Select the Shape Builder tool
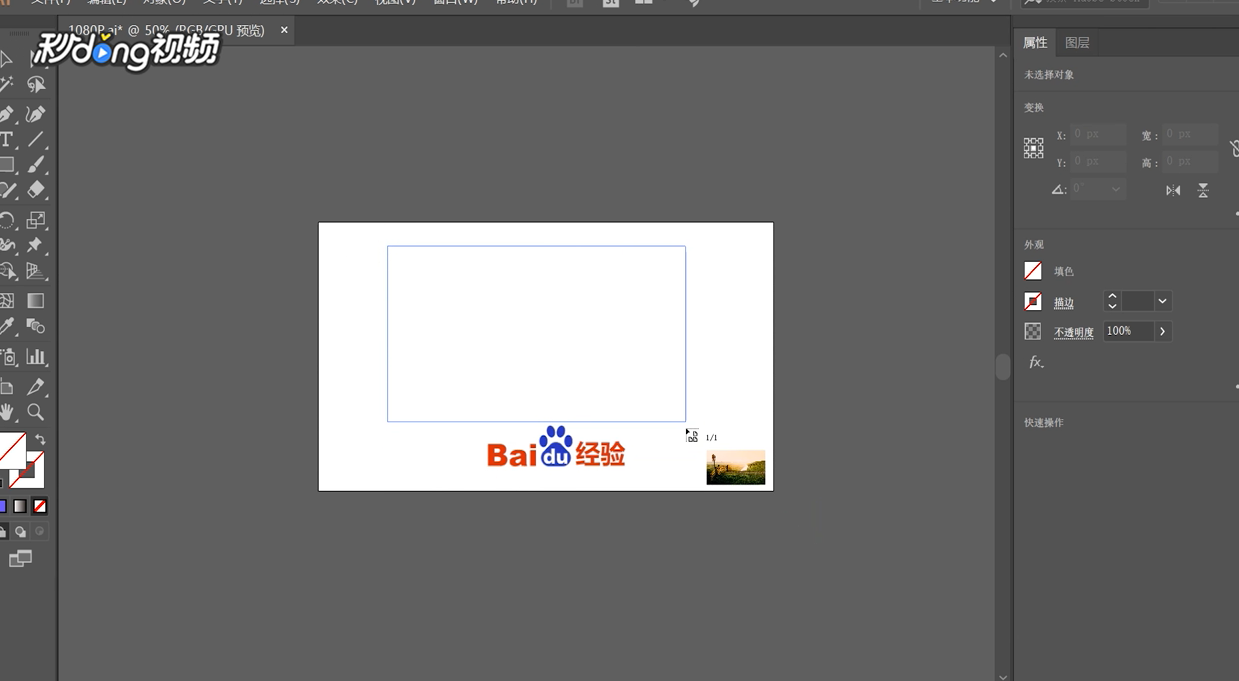The image size is (1239, 681). coord(7,271)
